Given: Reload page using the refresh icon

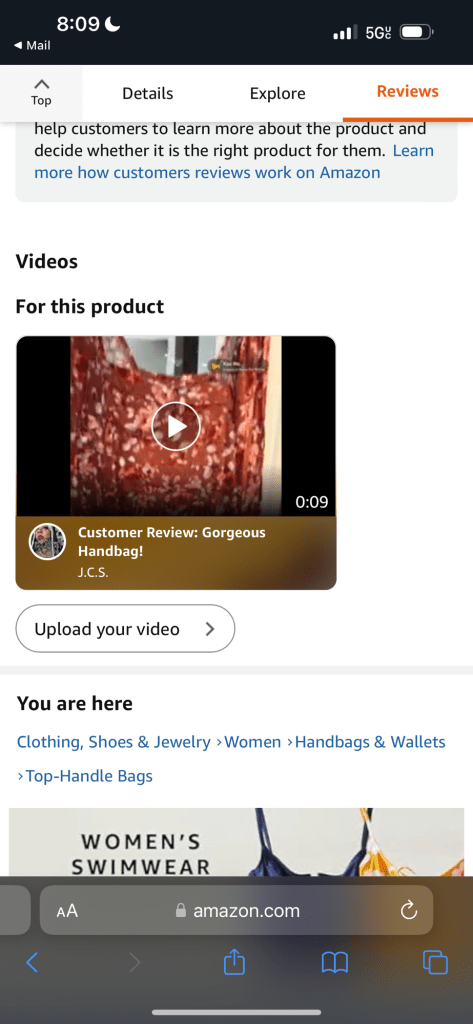Looking at the screenshot, I should (x=408, y=910).
